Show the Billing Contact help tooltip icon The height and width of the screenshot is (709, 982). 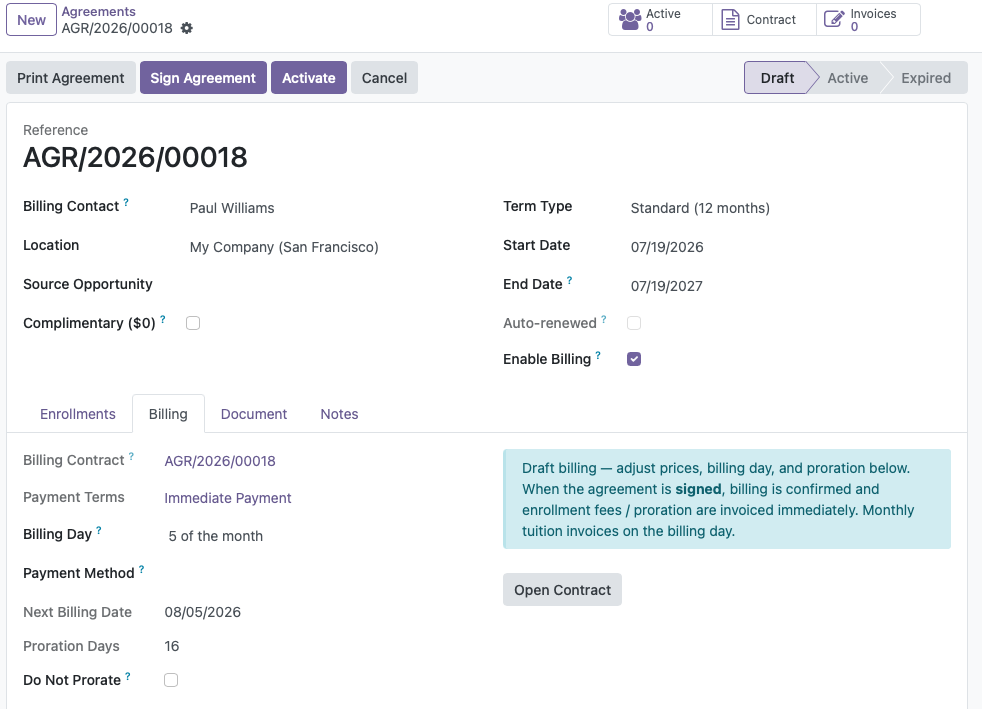point(126,202)
